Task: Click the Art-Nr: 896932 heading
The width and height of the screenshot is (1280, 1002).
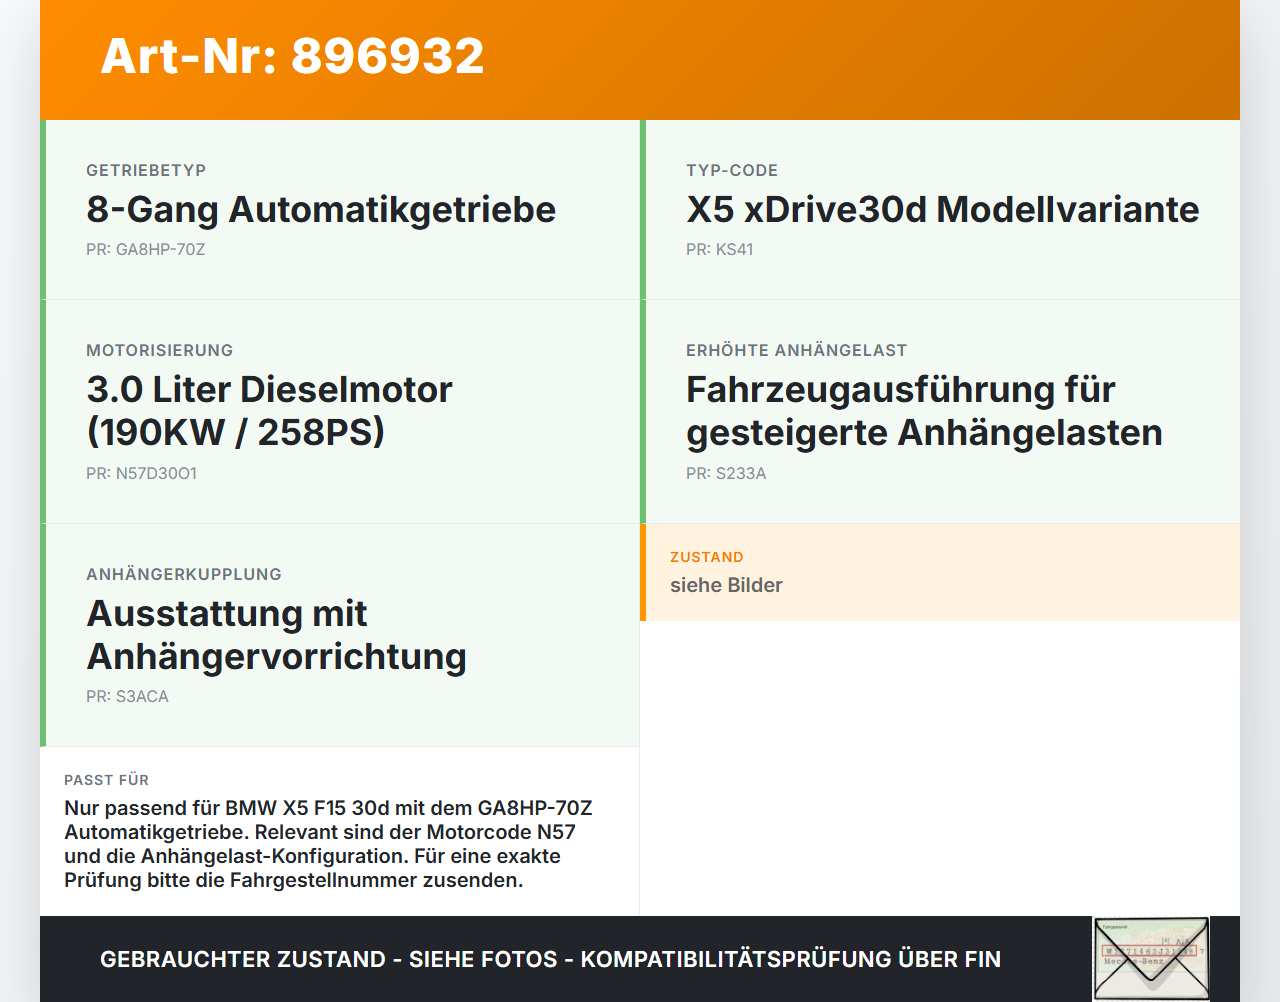Action: point(292,56)
